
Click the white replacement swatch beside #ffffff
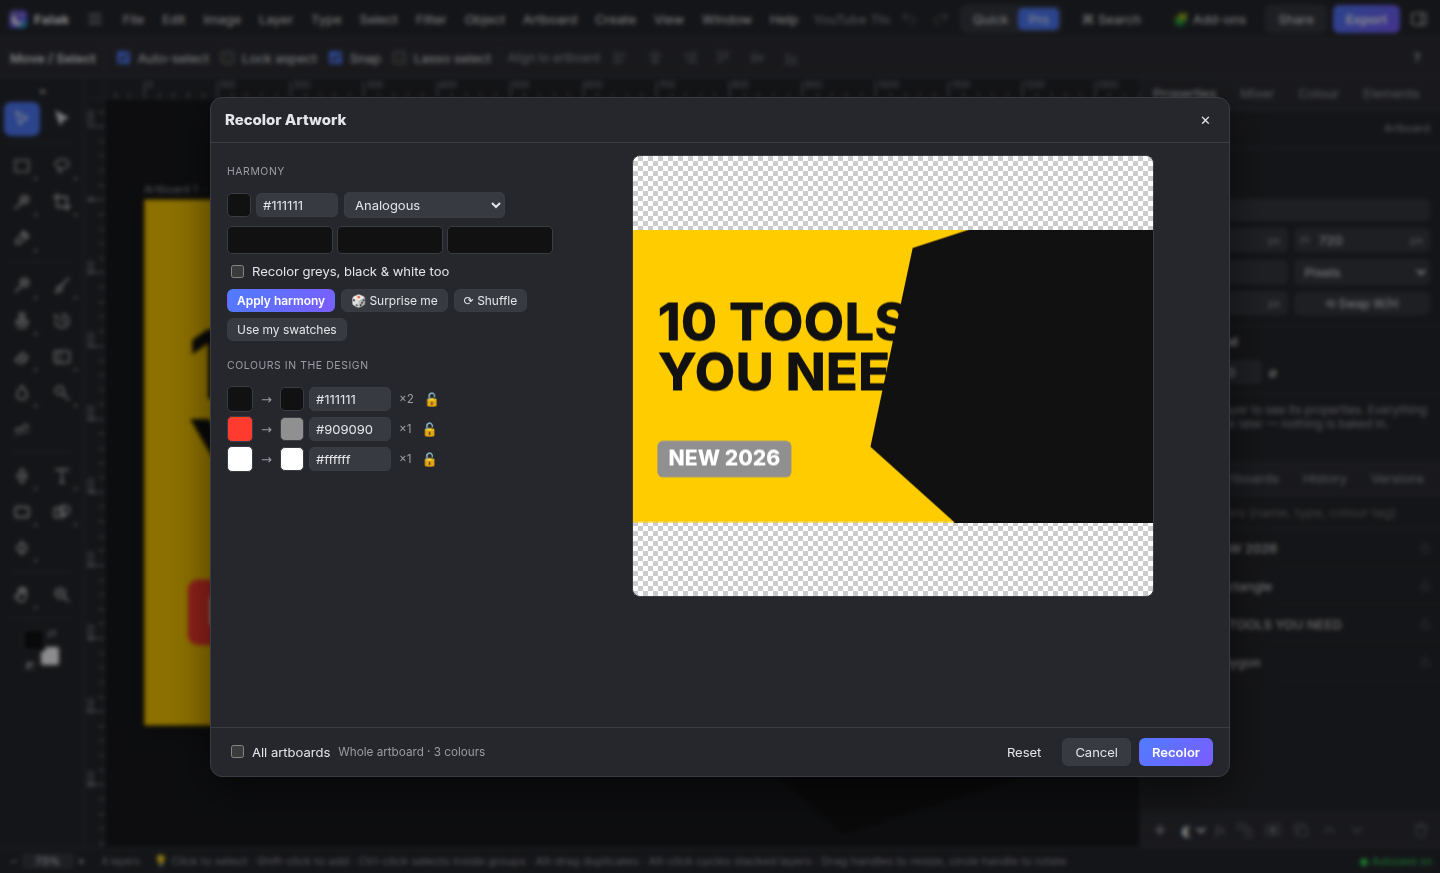(292, 459)
